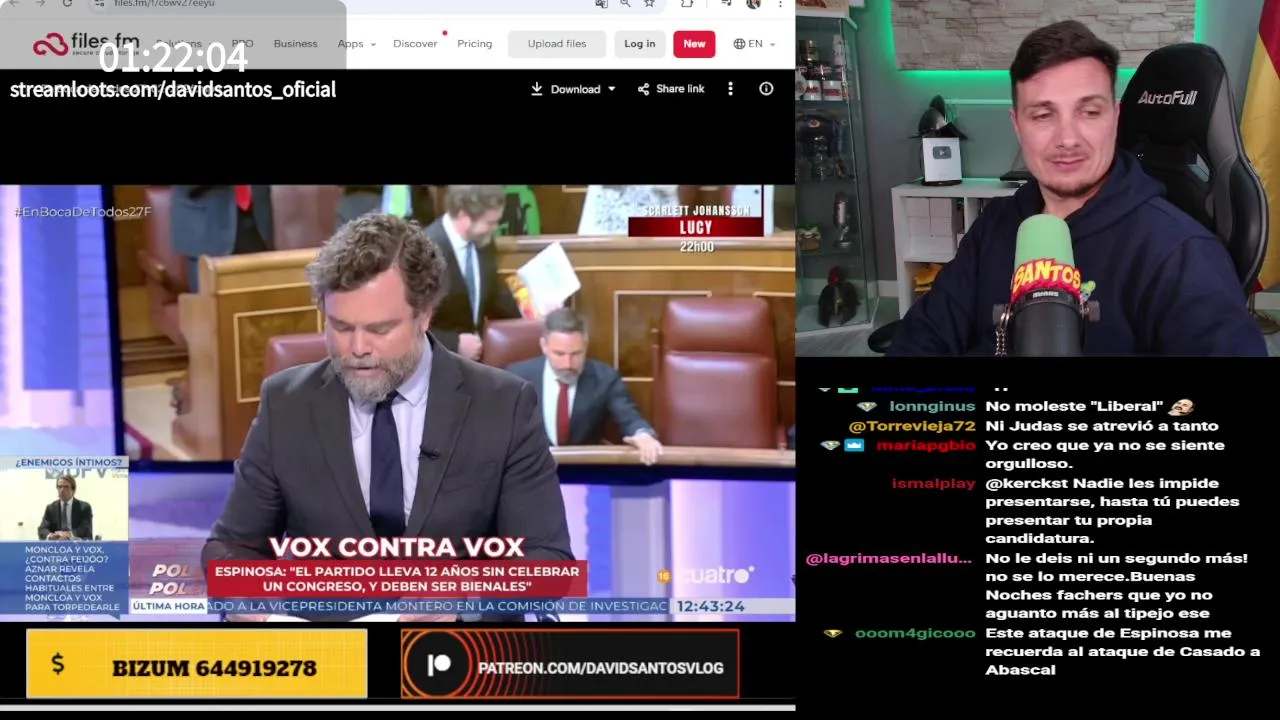Image resolution: width=1280 pixels, height=720 pixels.
Task: Click username ionnginus in chat
Action: coord(932,406)
